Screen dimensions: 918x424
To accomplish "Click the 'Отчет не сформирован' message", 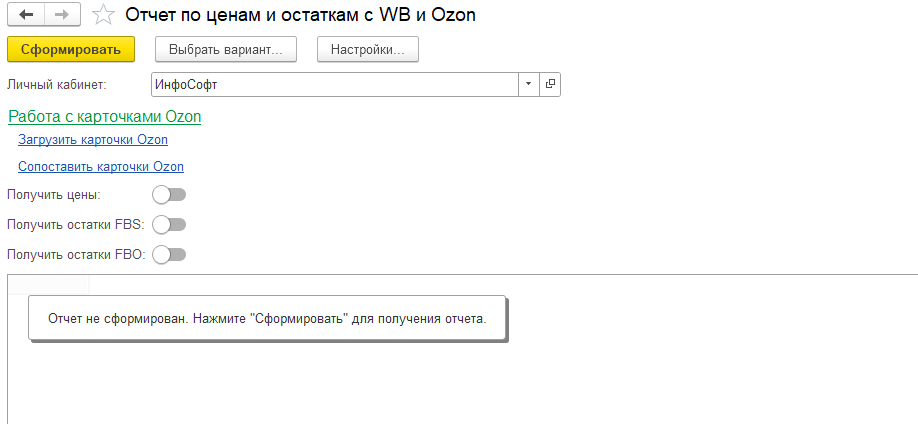I will coord(267,319).
